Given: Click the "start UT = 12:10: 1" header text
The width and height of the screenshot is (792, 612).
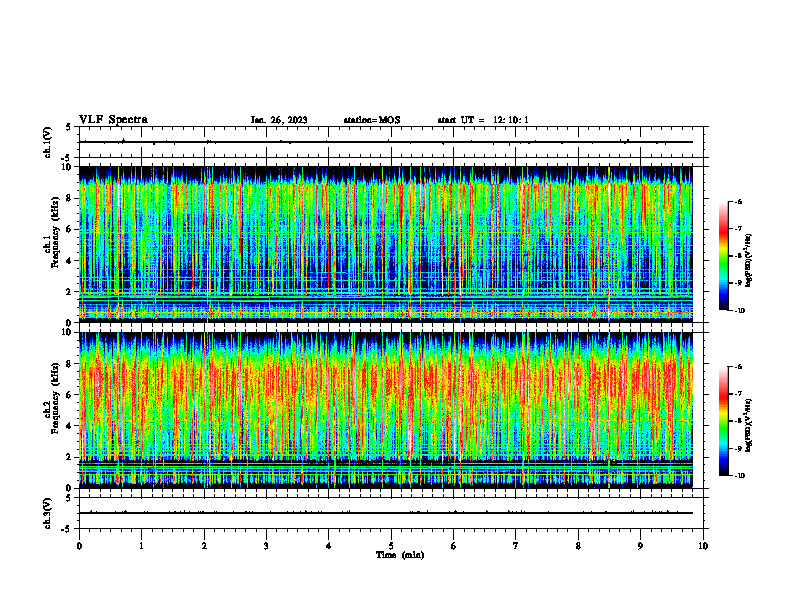Looking at the screenshot, I should [483, 120].
